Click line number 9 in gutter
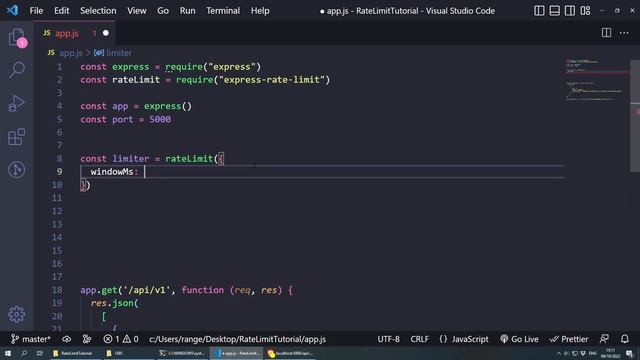Image resolution: width=640 pixels, height=360 pixels. (59, 172)
